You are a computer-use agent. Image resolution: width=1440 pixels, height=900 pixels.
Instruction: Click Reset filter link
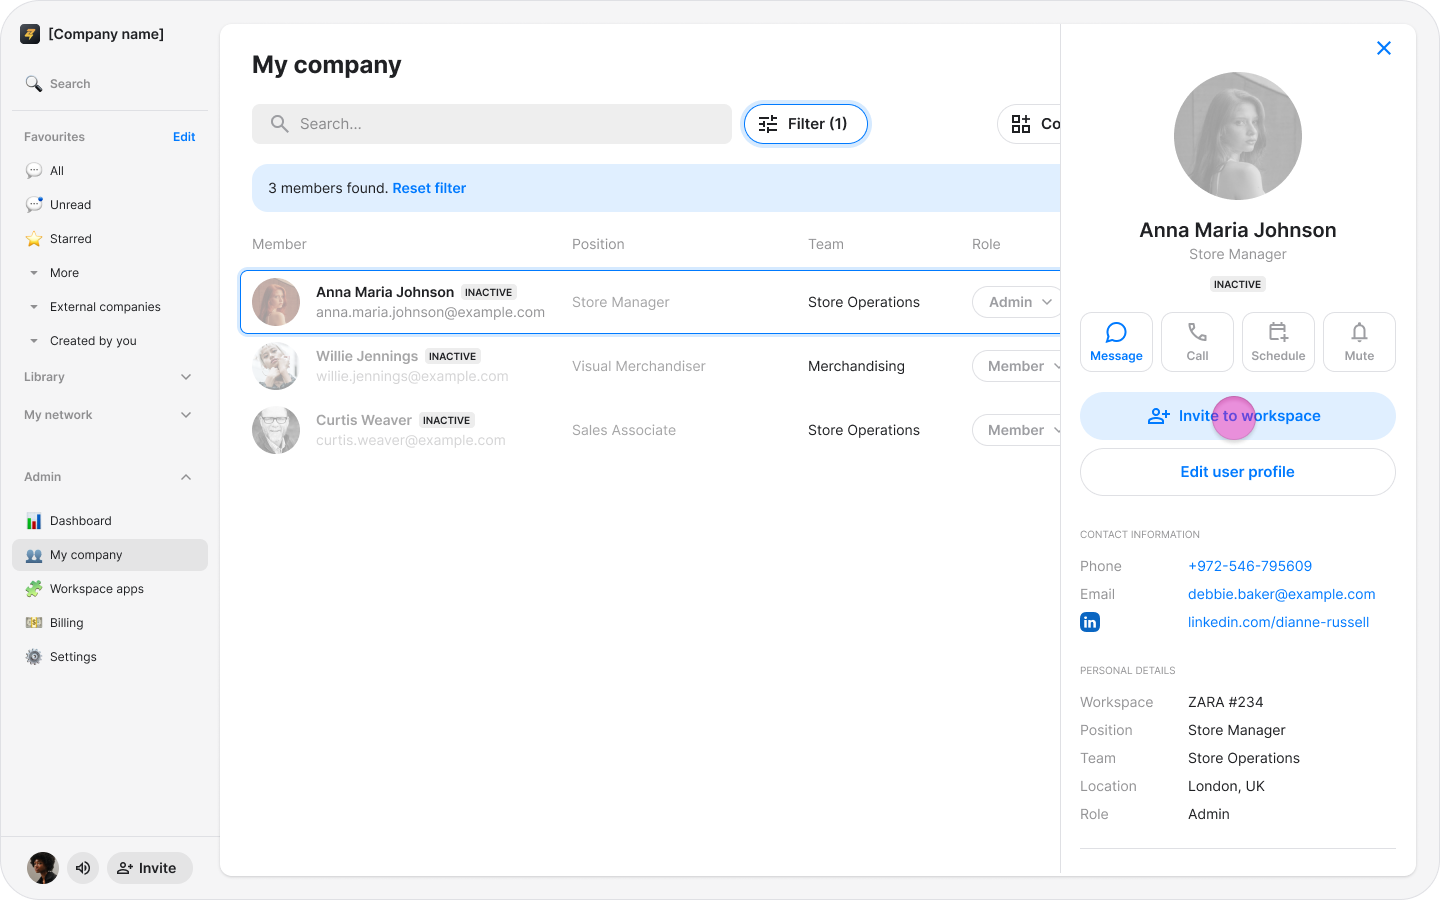click(x=429, y=188)
